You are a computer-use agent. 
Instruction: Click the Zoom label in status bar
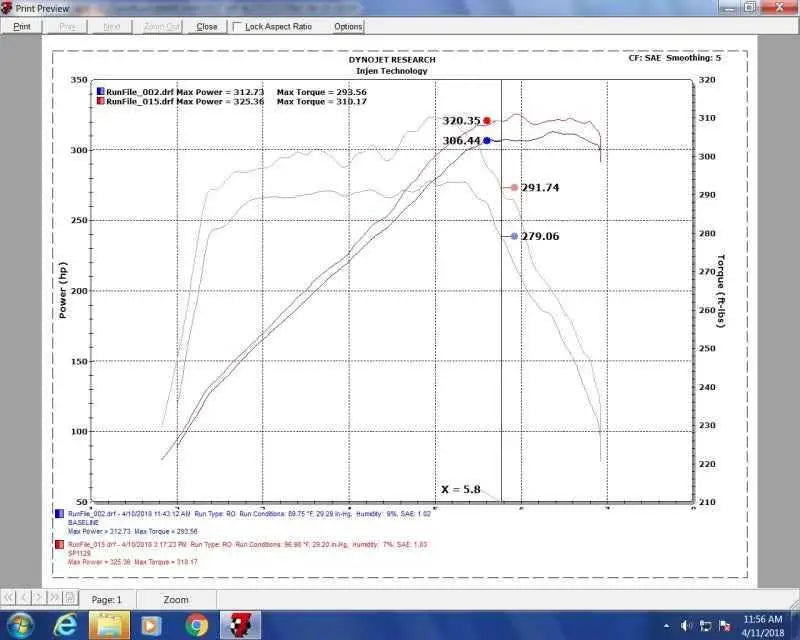coord(176,600)
